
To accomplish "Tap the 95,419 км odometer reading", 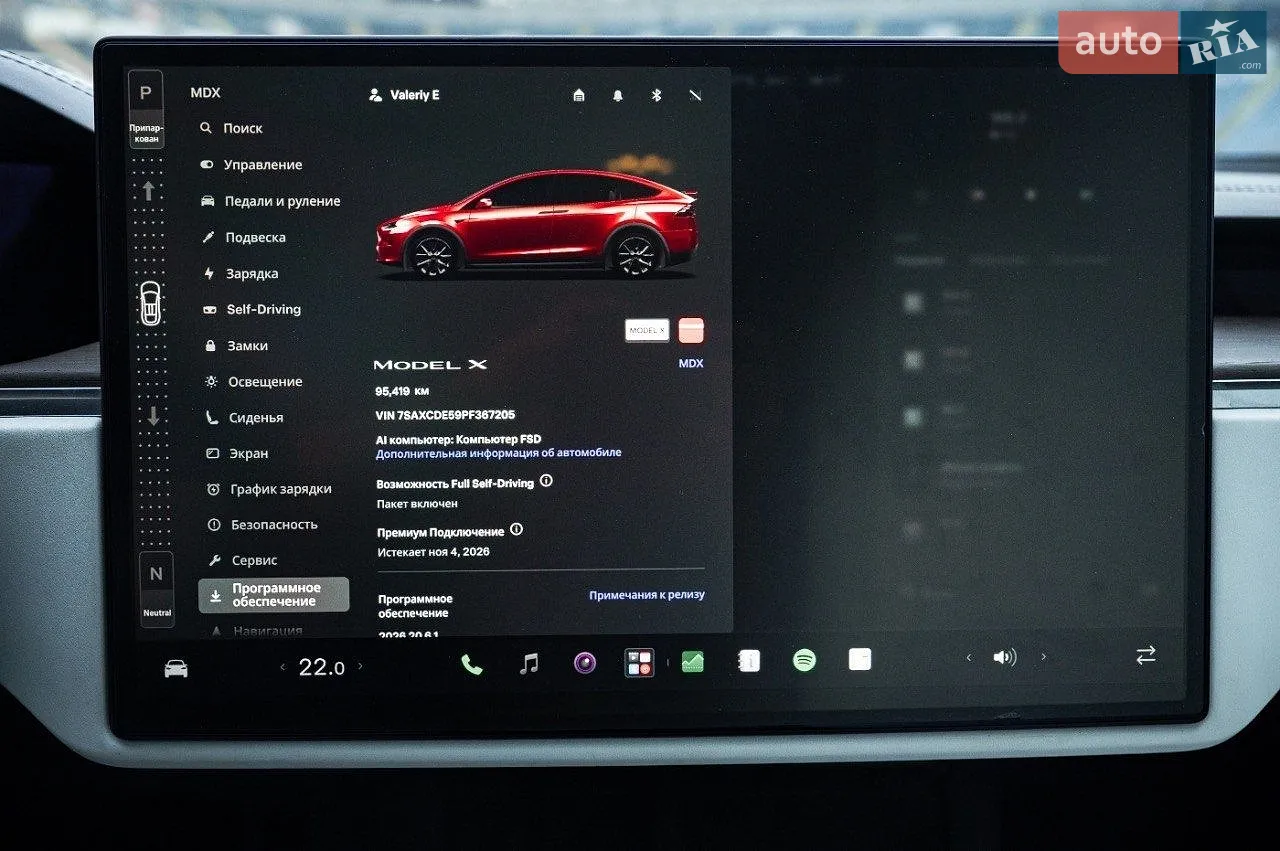I will (402, 391).
